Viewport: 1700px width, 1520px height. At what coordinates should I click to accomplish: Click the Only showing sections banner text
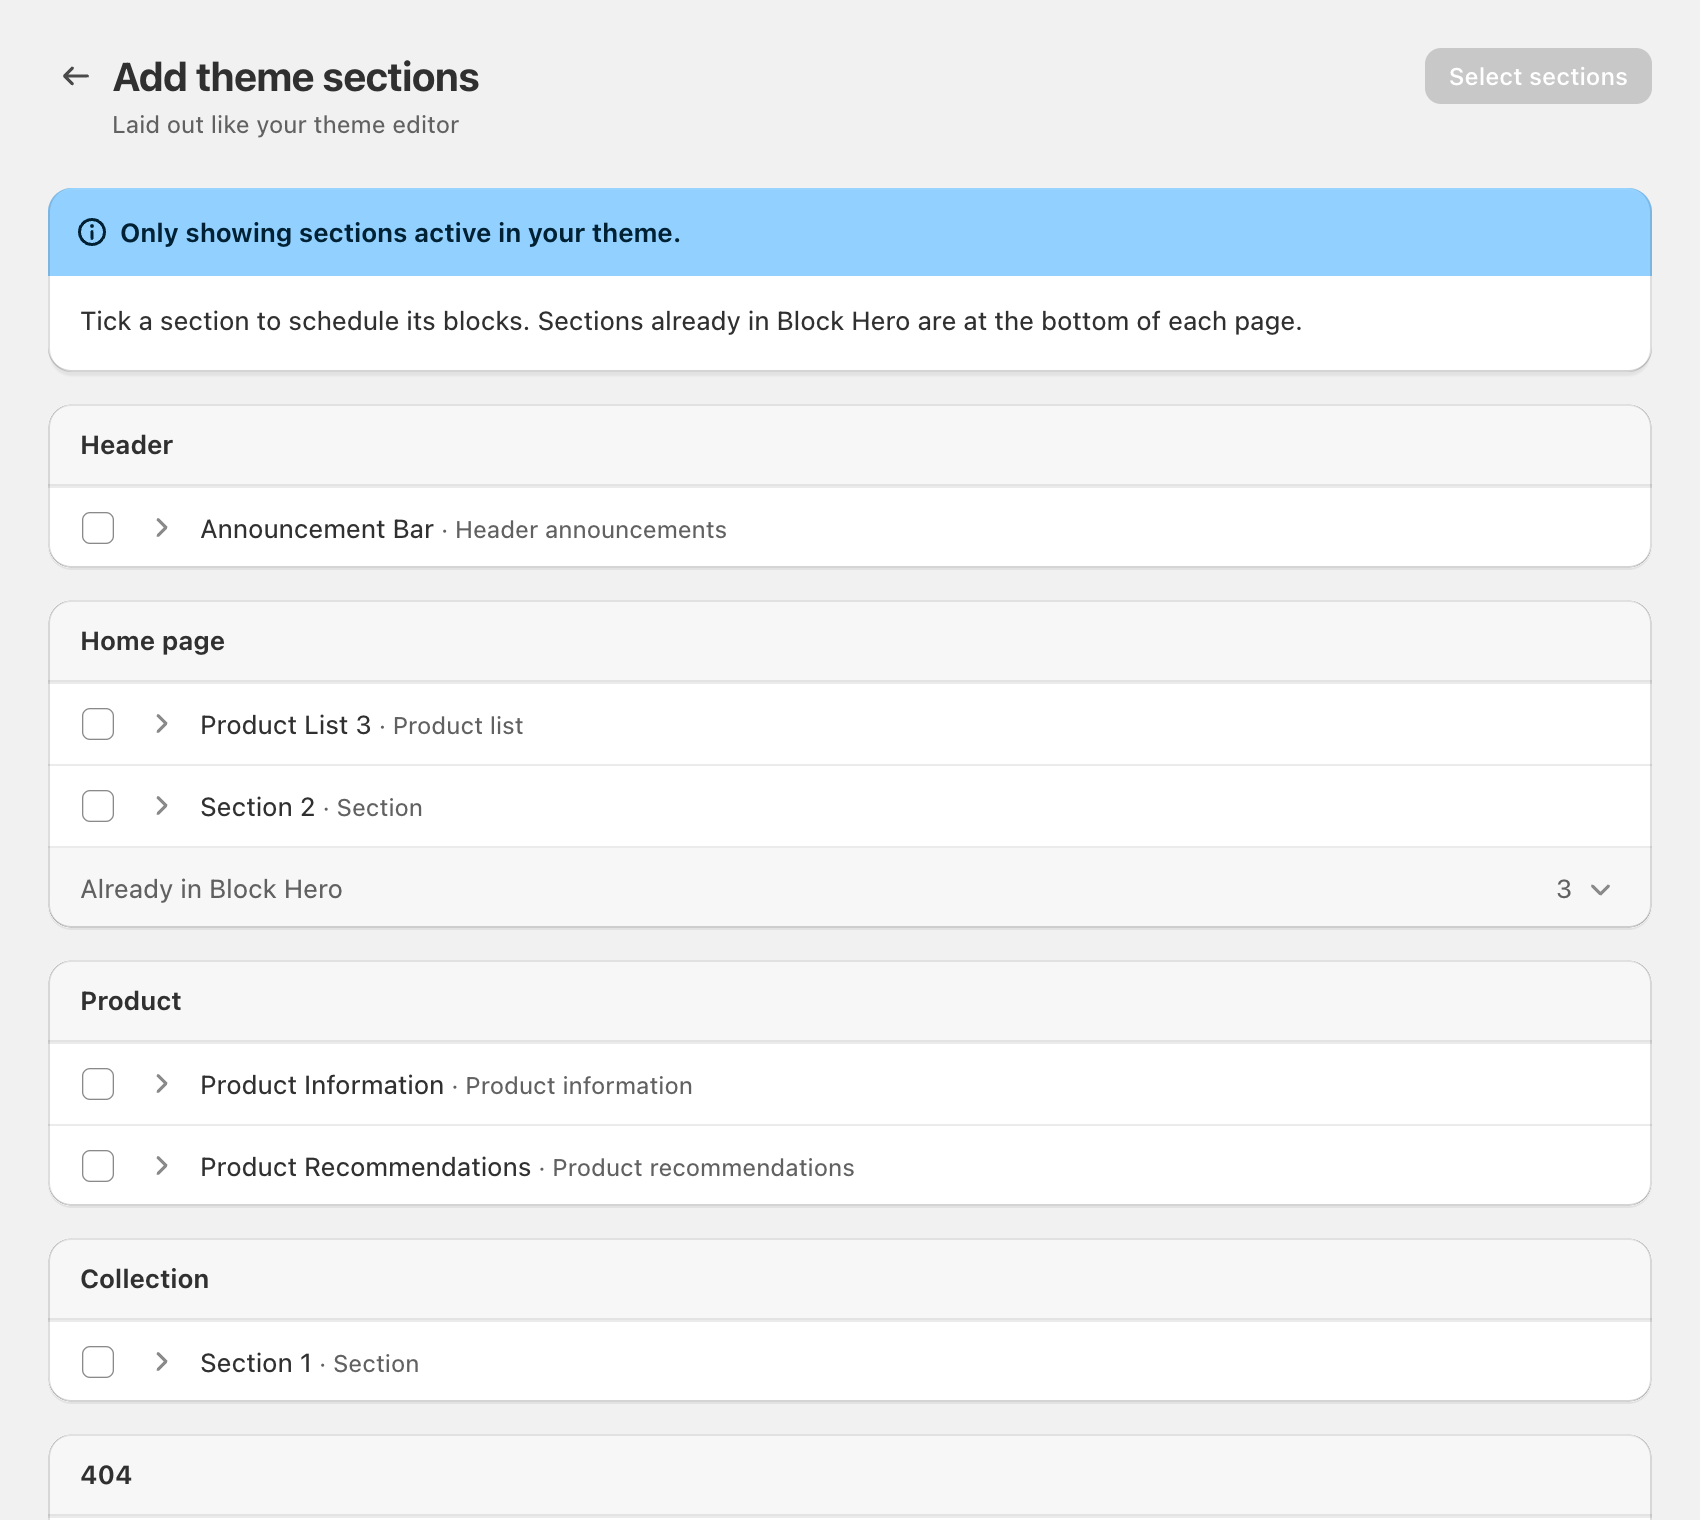tap(400, 233)
